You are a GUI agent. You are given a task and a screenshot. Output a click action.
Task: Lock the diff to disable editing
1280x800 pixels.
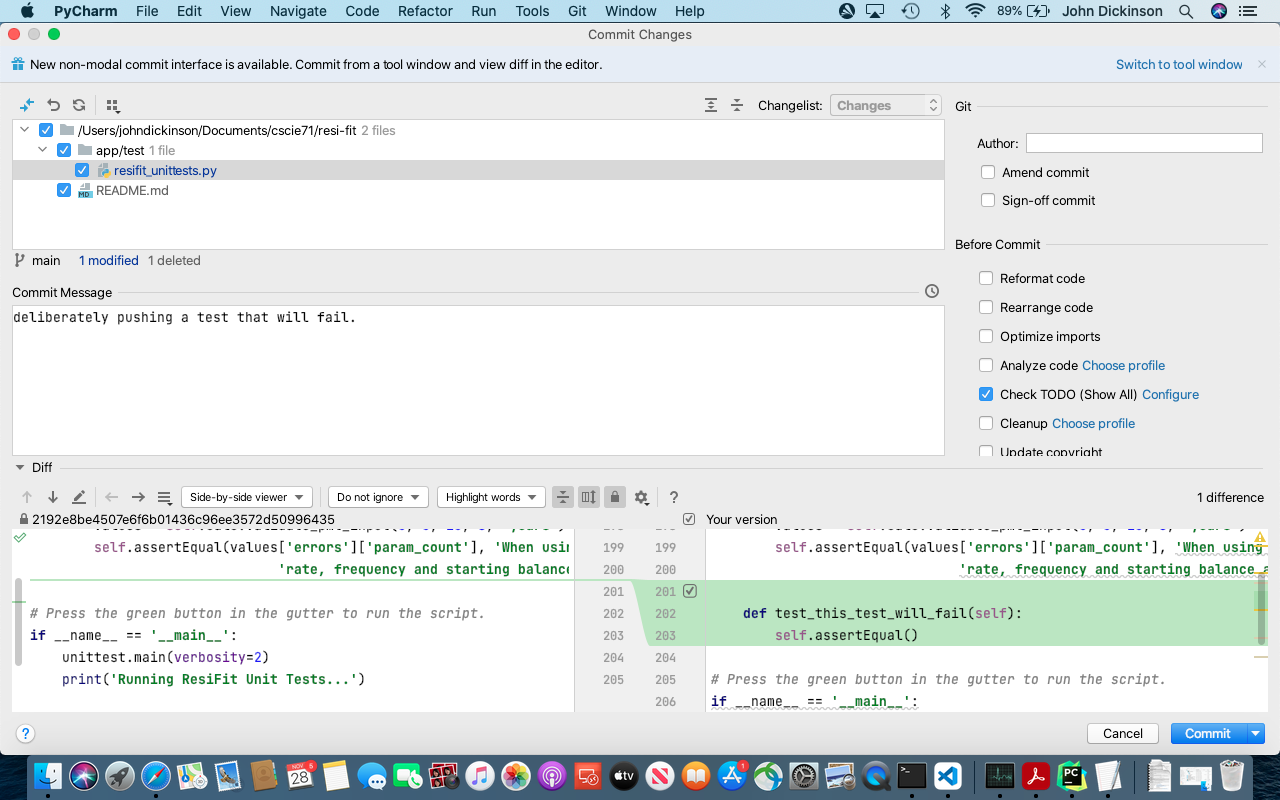(x=614, y=496)
